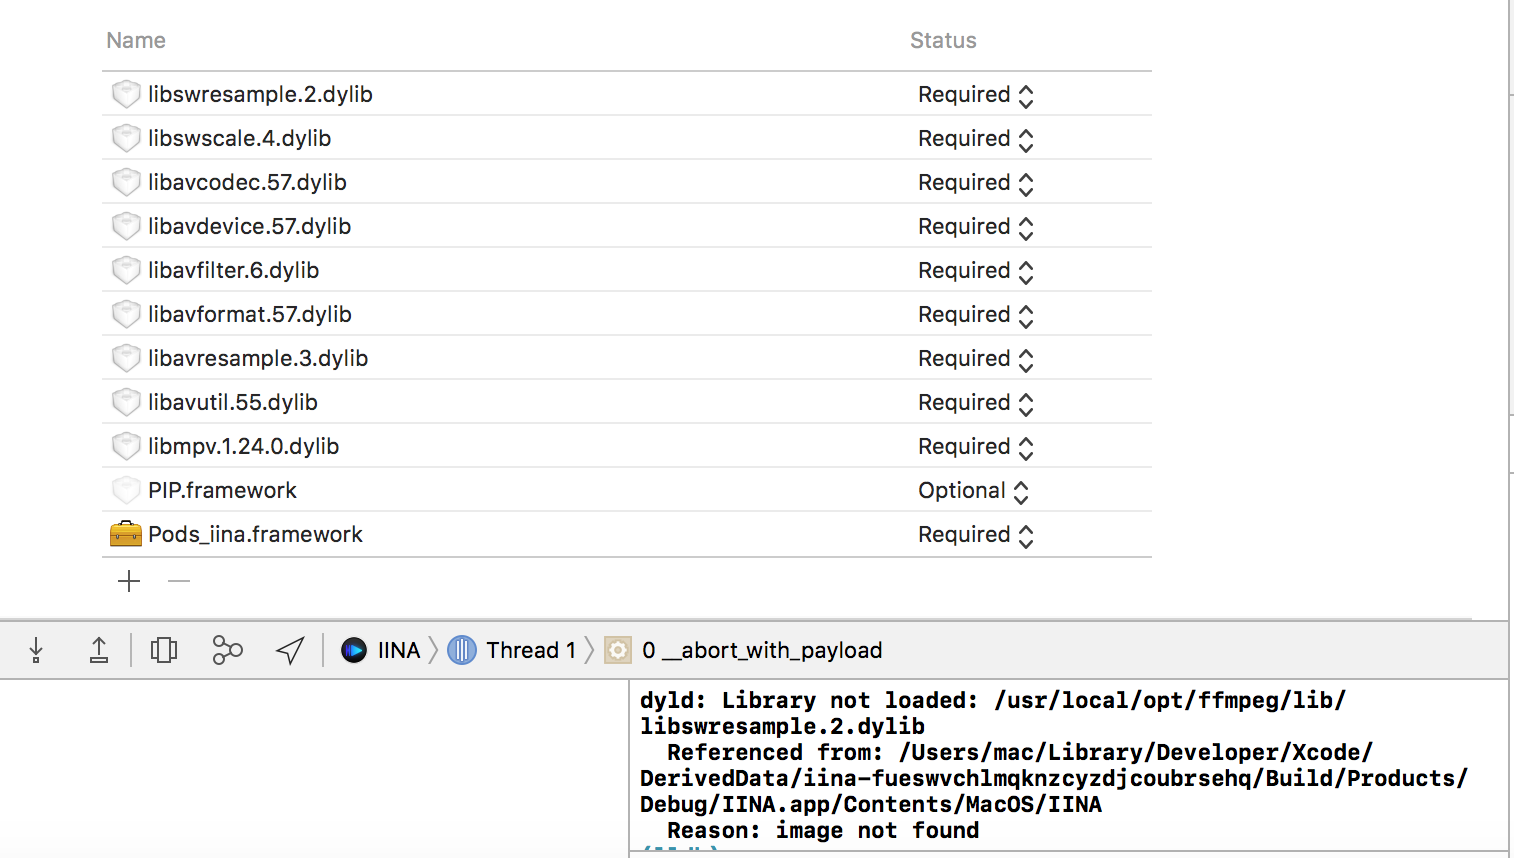Viewport: 1514px width, 858px height.
Task: Click the libavfilter.6.dylib shield icon
Action: click(x=126, y=270)
